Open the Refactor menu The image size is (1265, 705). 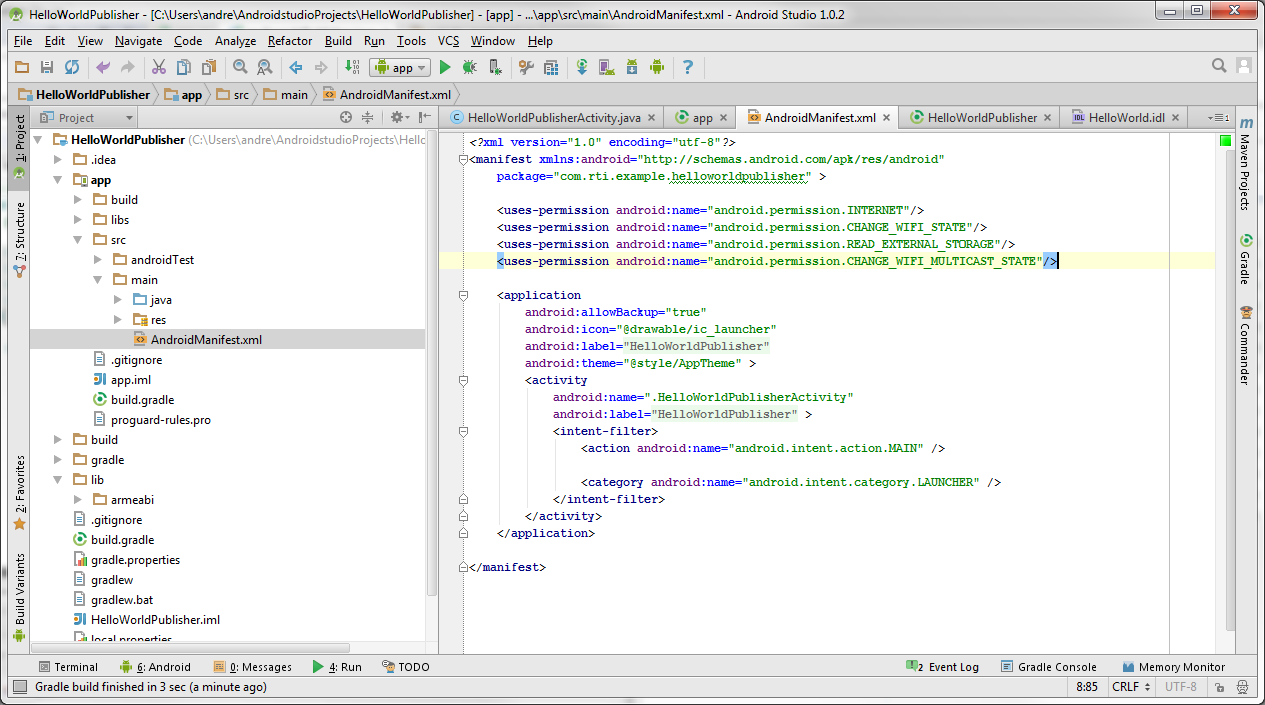(290, 41)
